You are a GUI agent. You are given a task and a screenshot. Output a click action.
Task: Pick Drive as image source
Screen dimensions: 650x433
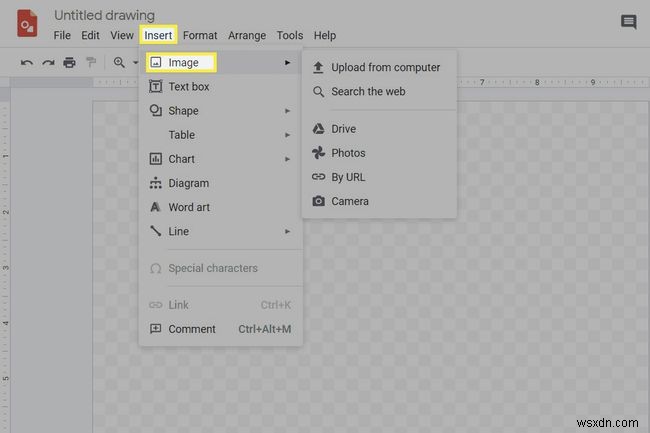coord(343,129)
